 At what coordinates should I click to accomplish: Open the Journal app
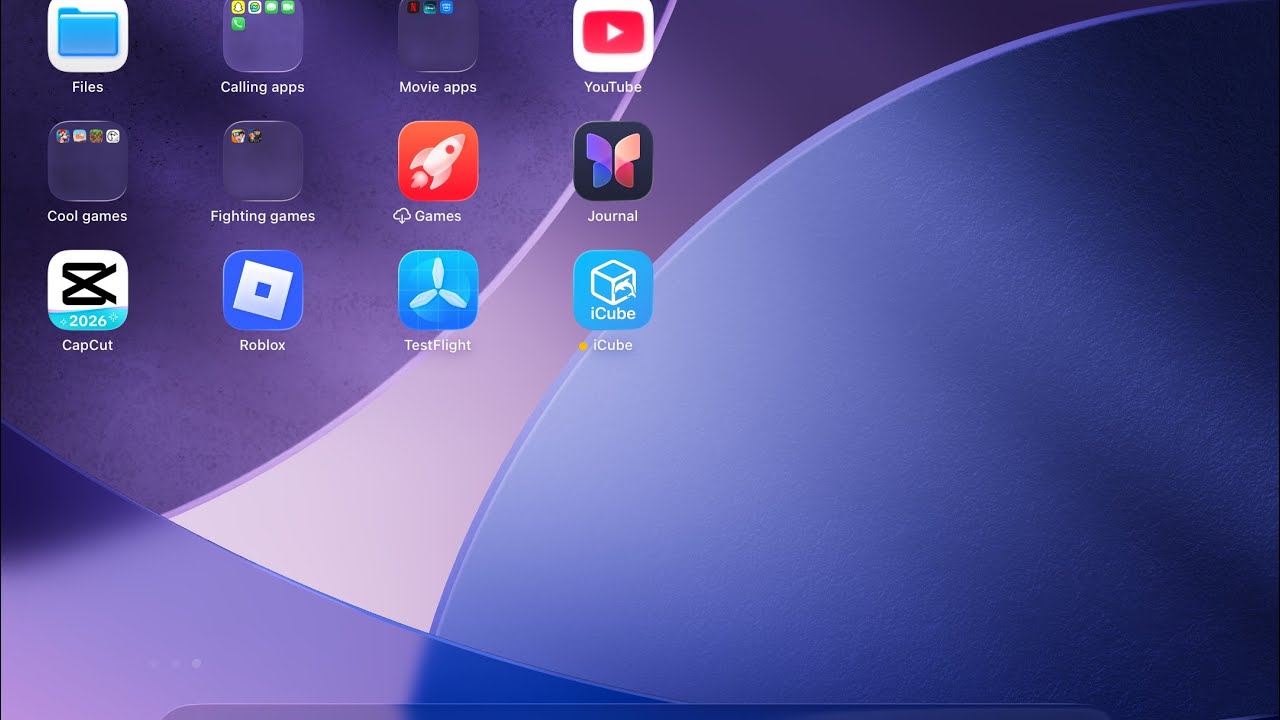613,161
